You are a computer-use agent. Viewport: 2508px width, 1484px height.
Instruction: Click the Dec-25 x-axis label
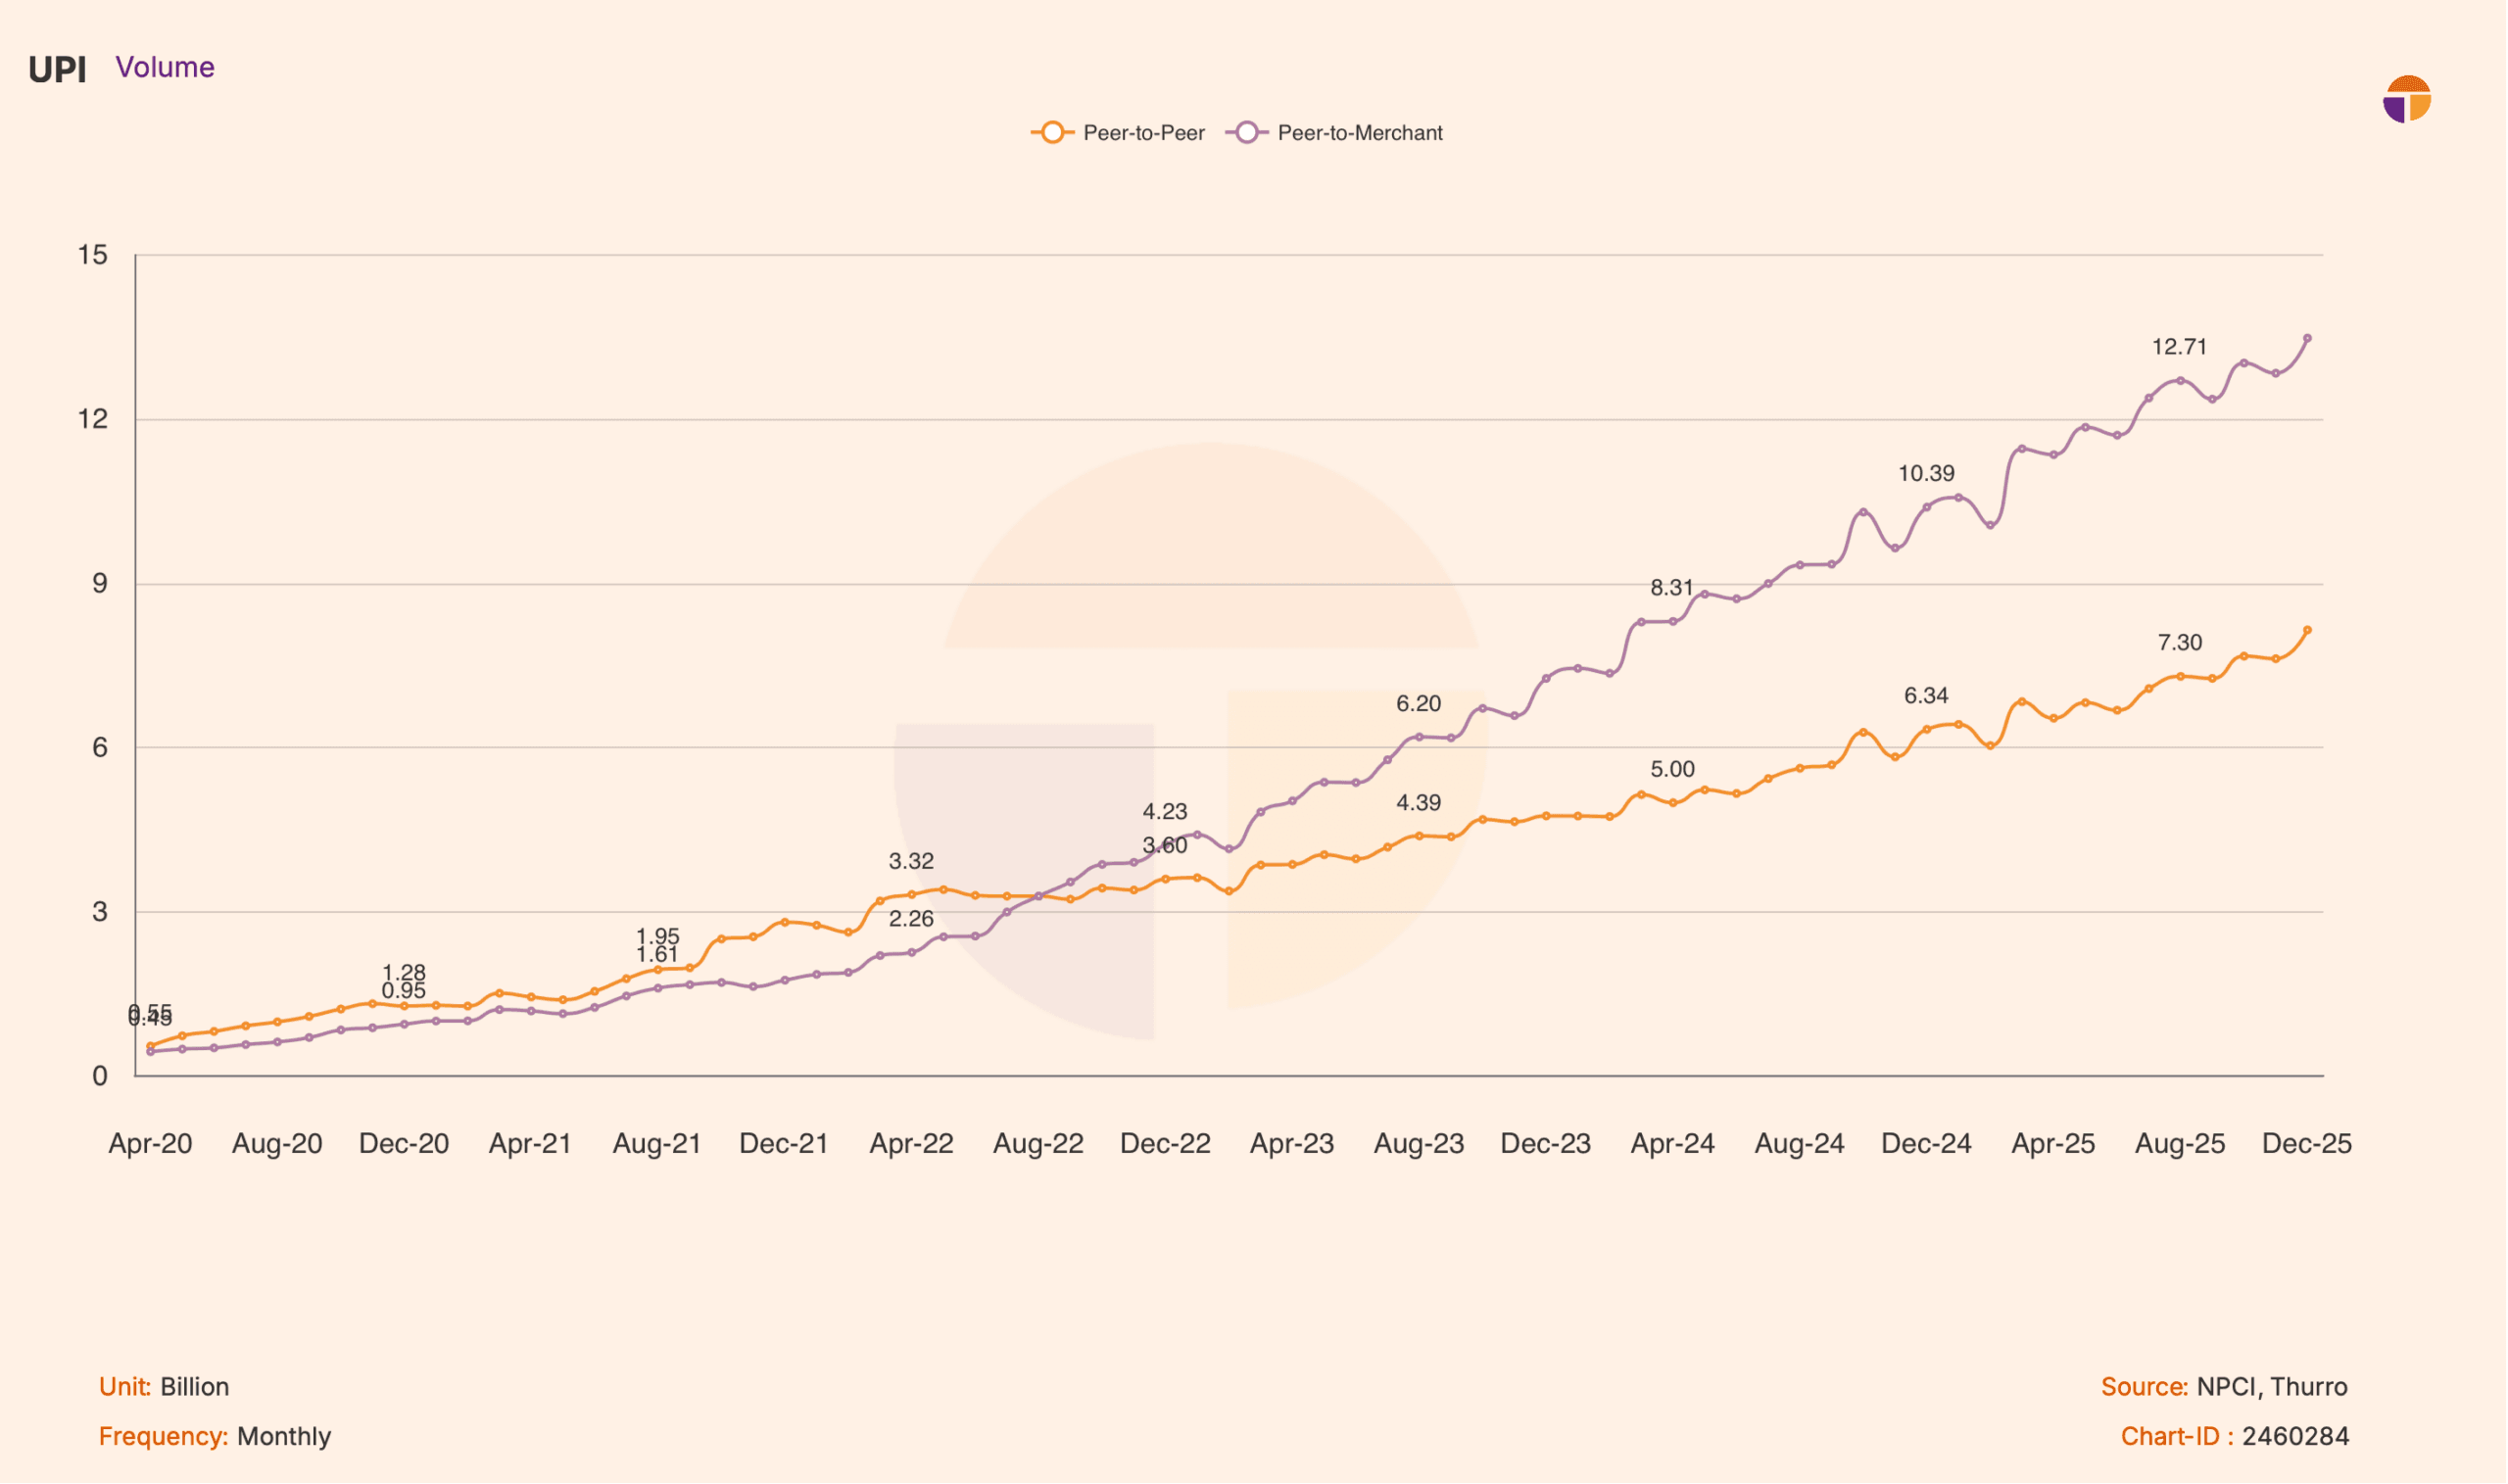tap(2306, 1144)
